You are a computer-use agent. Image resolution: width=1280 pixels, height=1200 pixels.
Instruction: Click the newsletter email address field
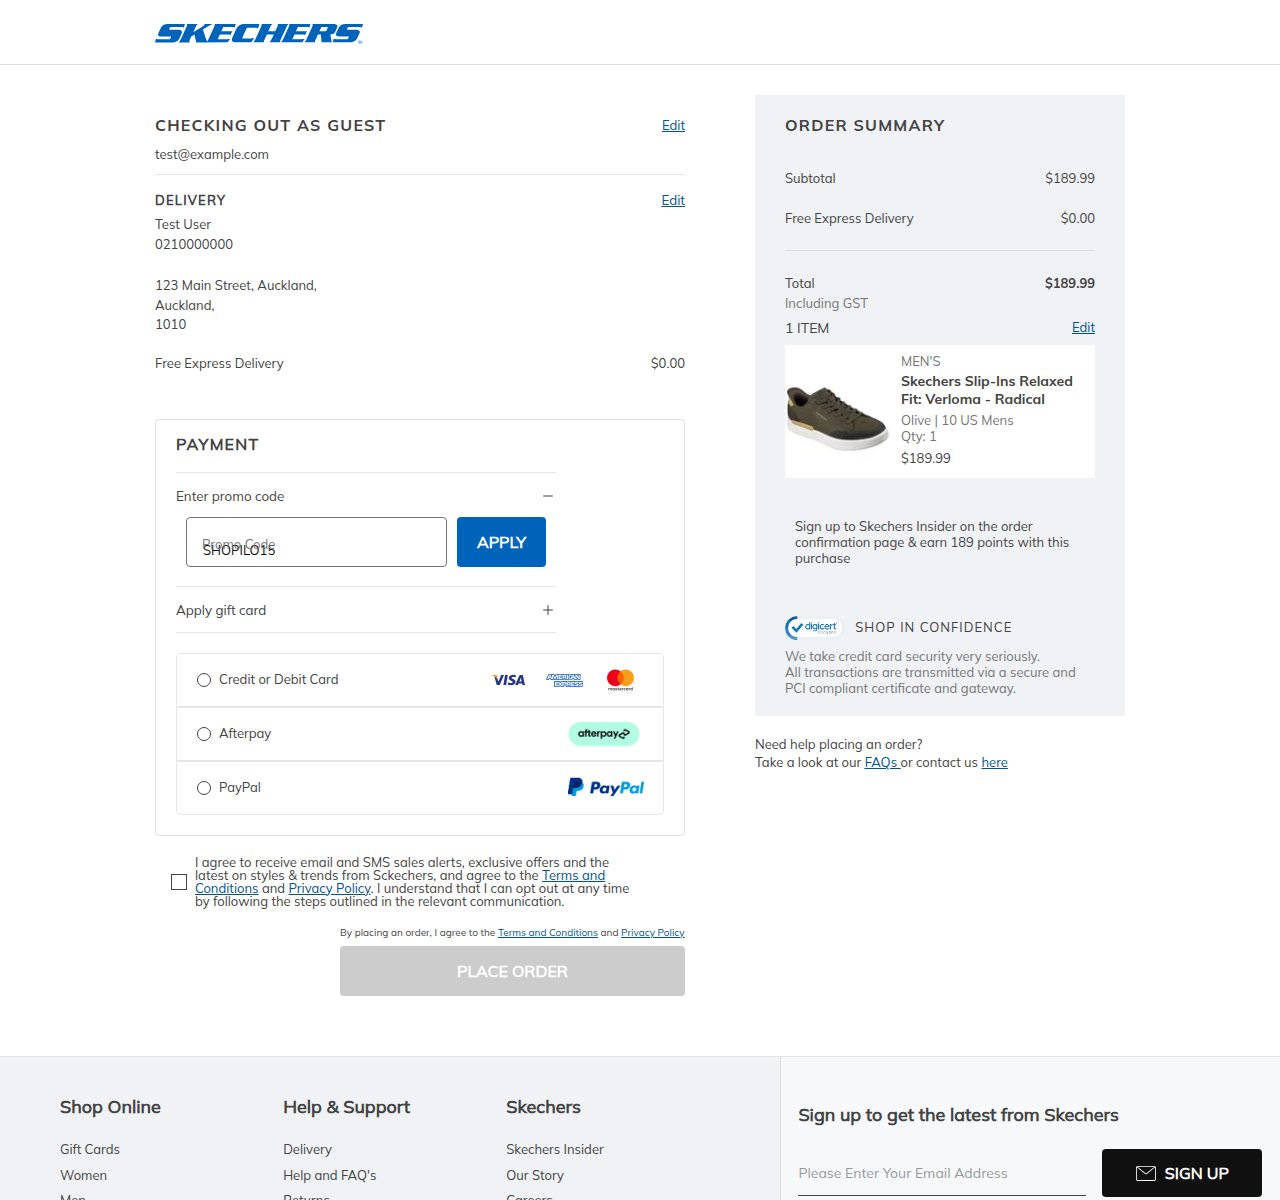tap(942, 1173)
